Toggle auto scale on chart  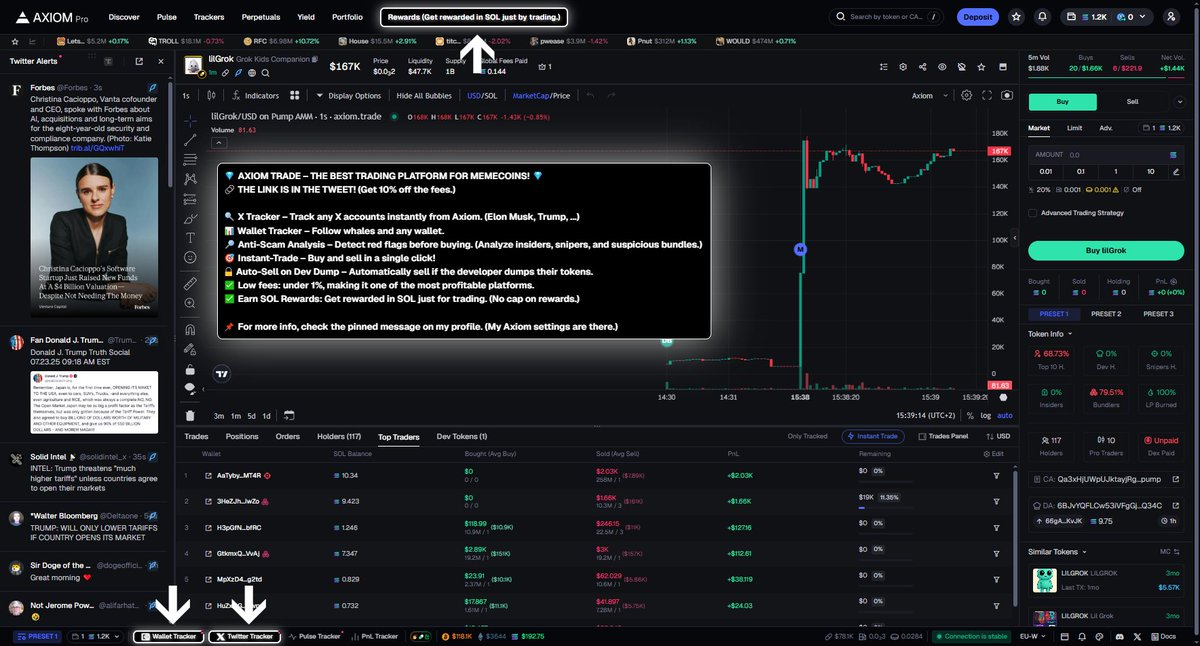pos(1005,415)
